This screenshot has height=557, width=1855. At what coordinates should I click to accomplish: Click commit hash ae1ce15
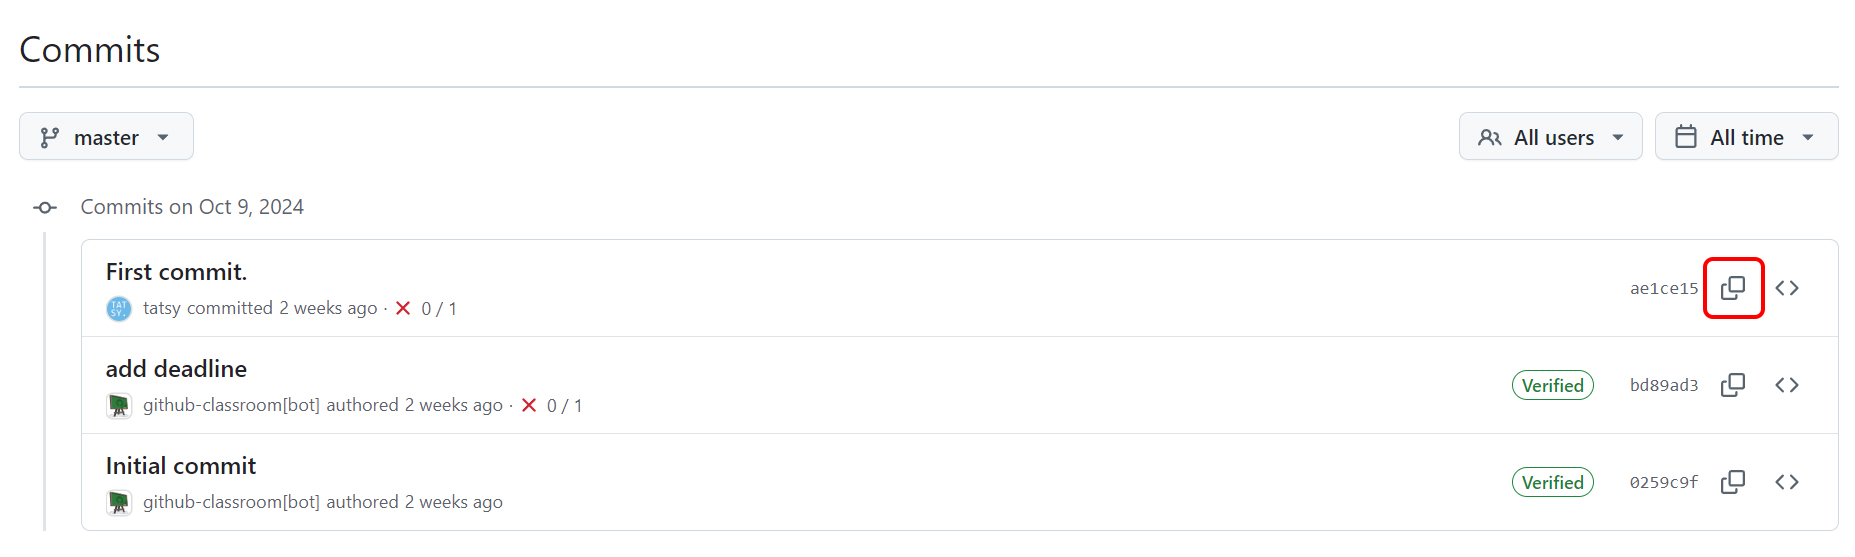pyautogui.click(x=1664, y=289)
